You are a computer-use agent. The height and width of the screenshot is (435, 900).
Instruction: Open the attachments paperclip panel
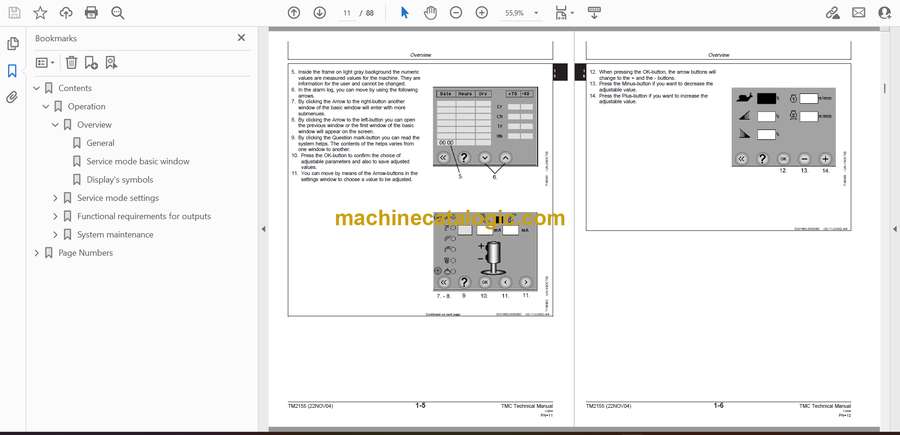(12, 97)
